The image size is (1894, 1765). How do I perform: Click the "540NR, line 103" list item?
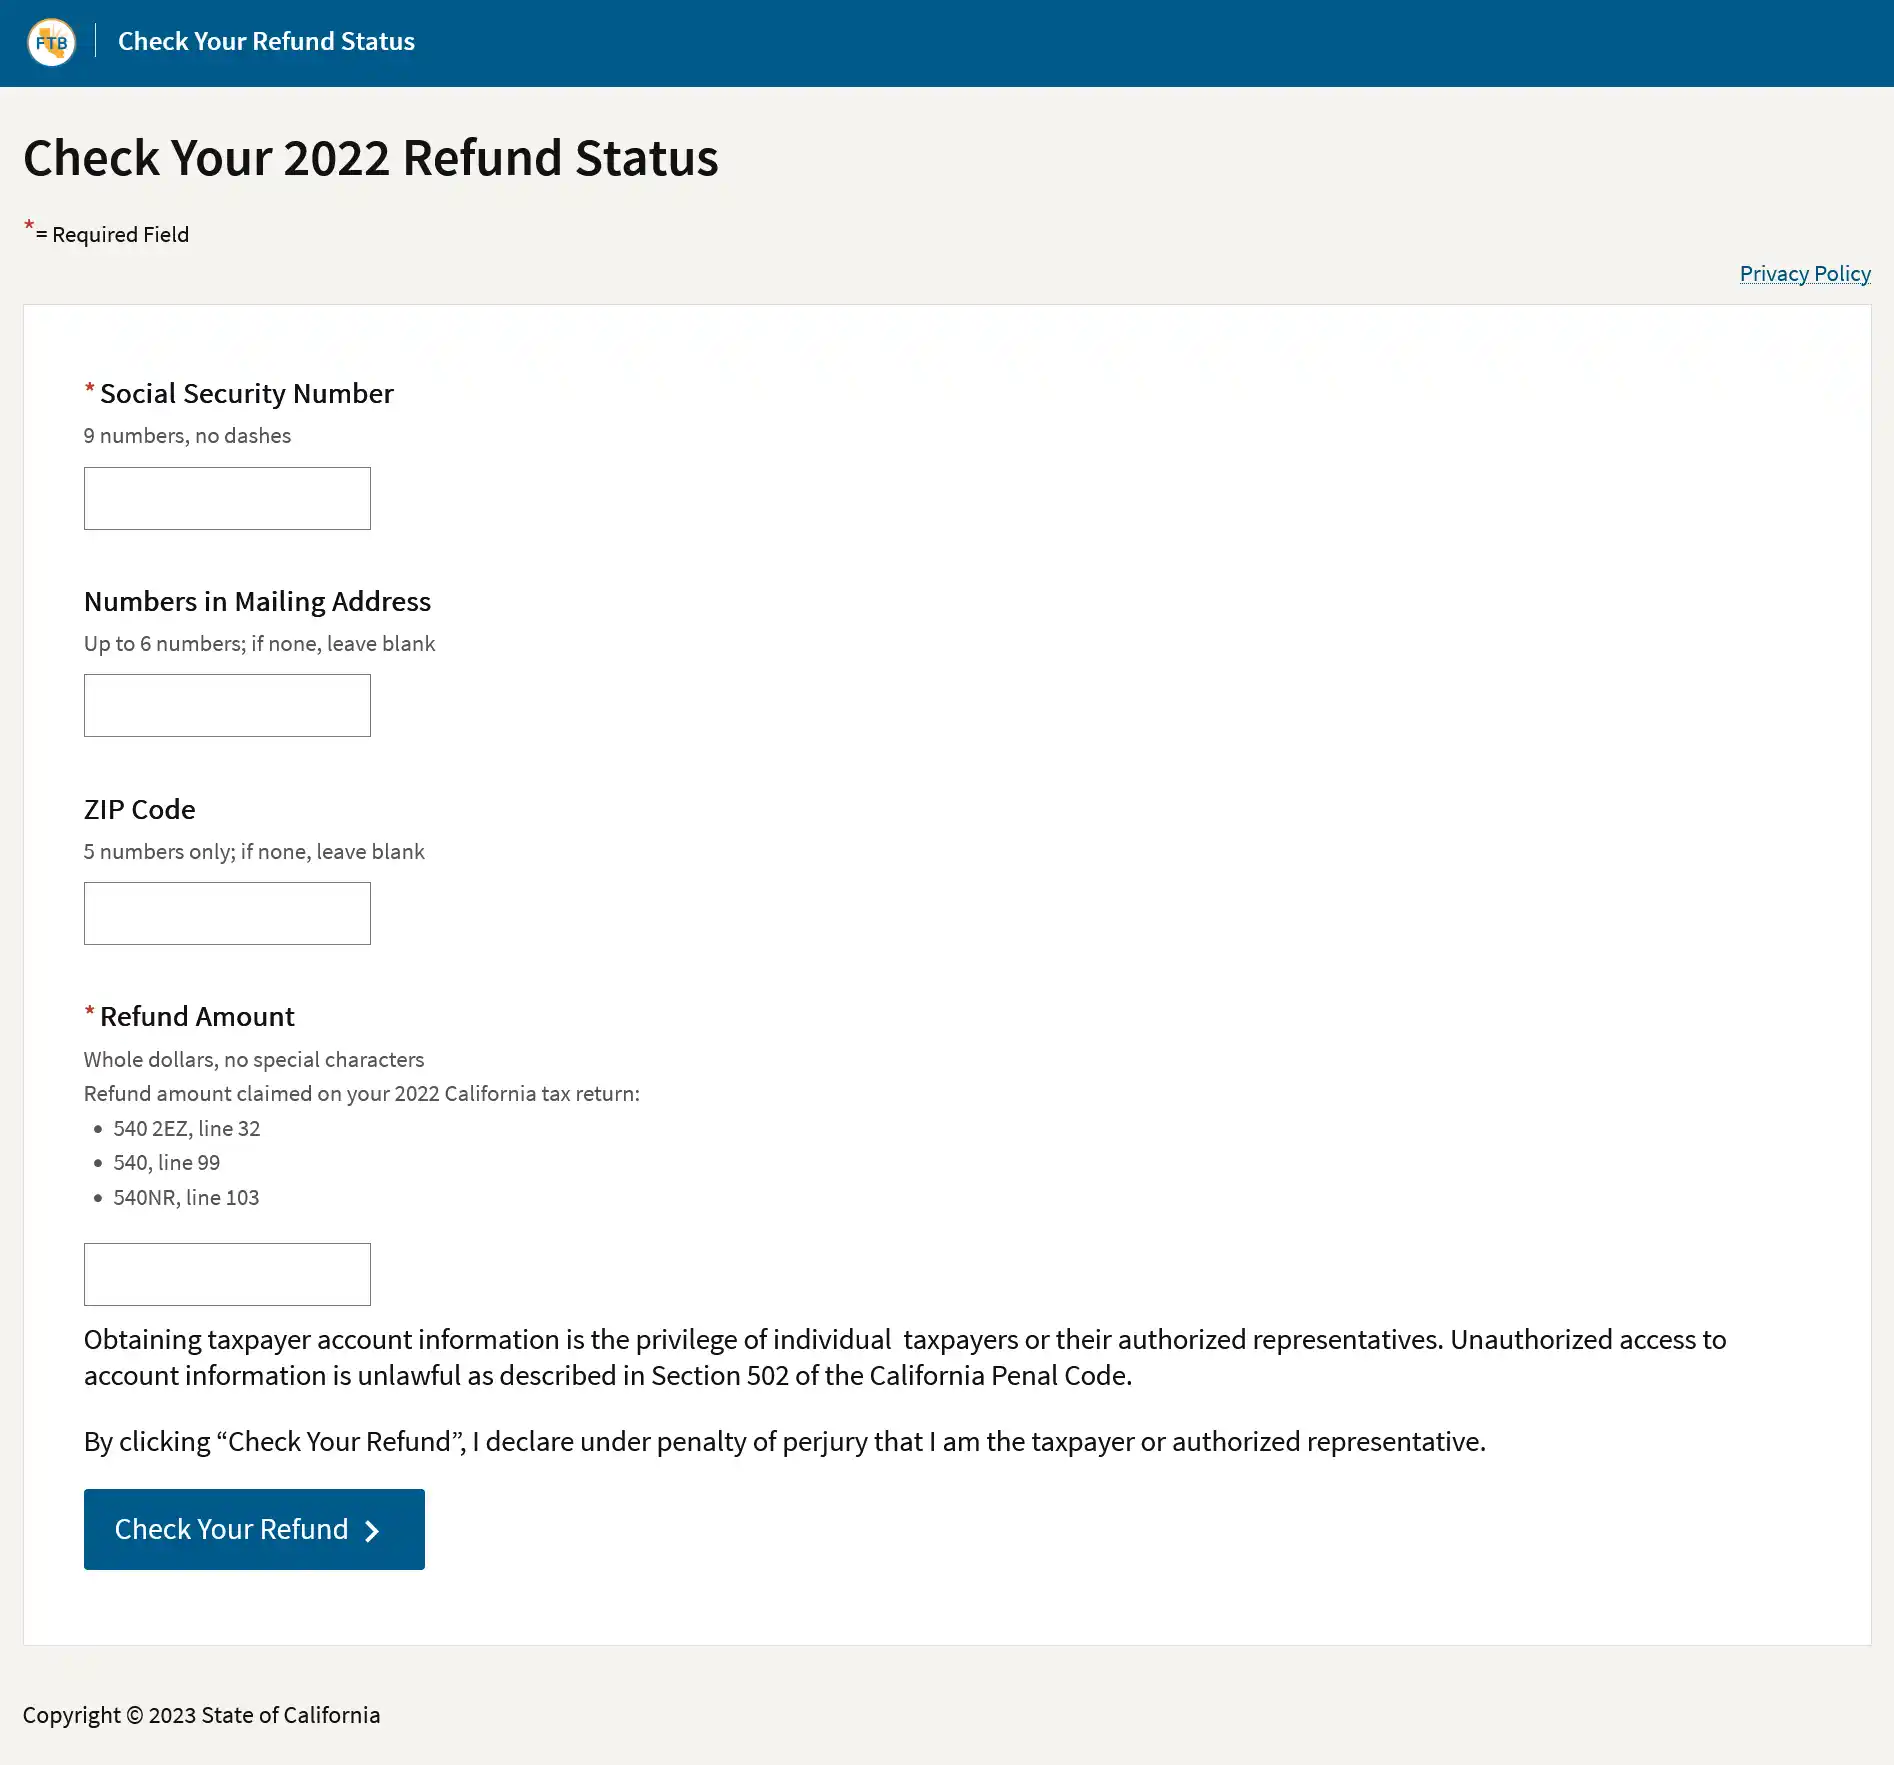click(x=186, y=1198)
